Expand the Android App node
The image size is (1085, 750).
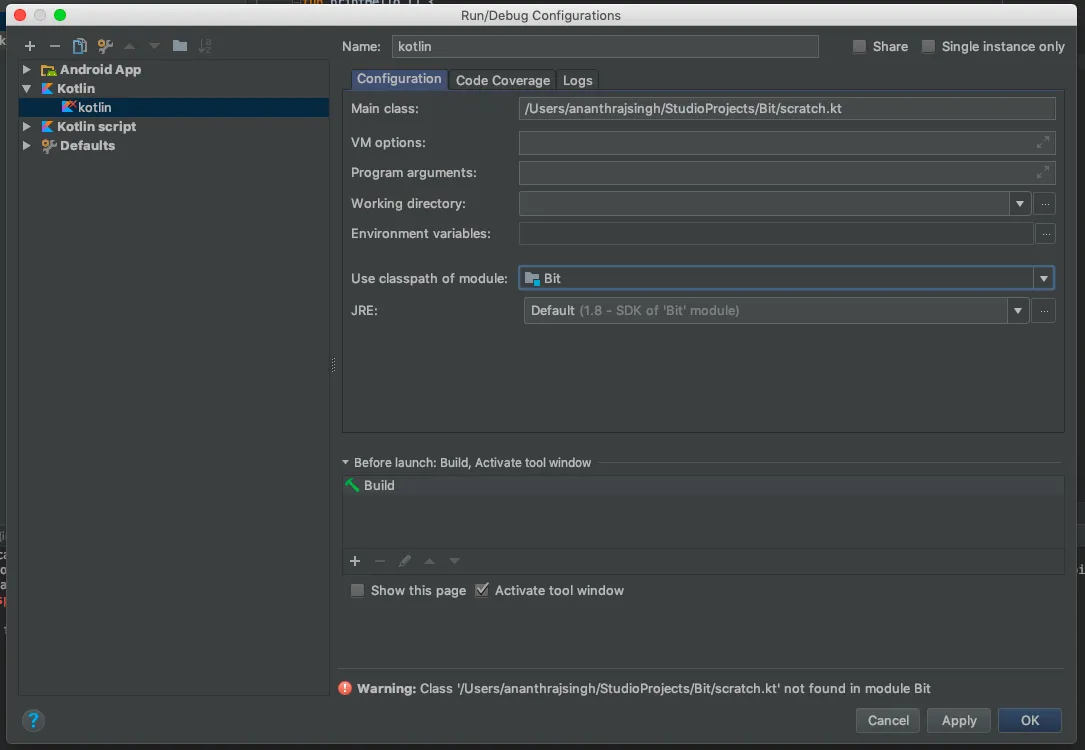(26, 69)
